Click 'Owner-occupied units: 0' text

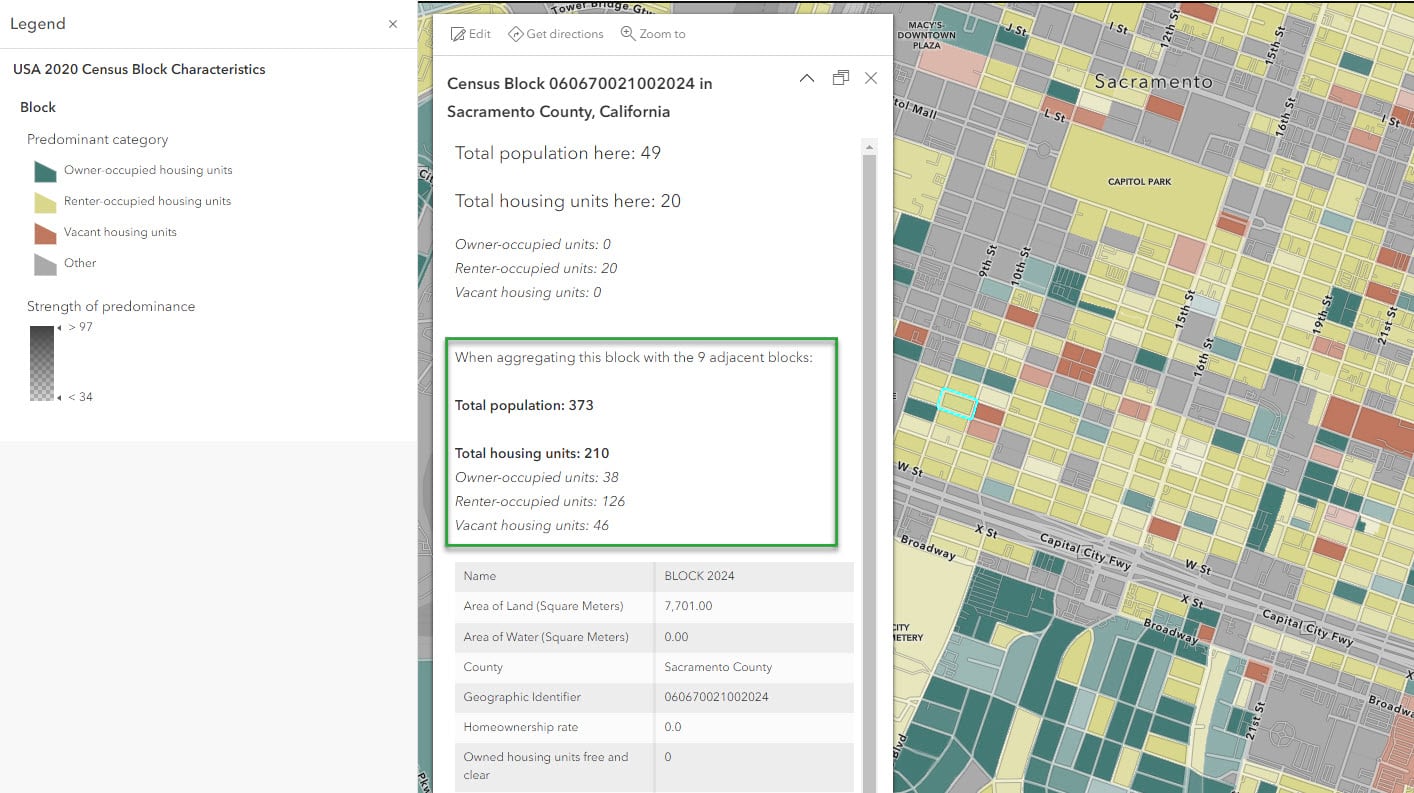(533, 244)
